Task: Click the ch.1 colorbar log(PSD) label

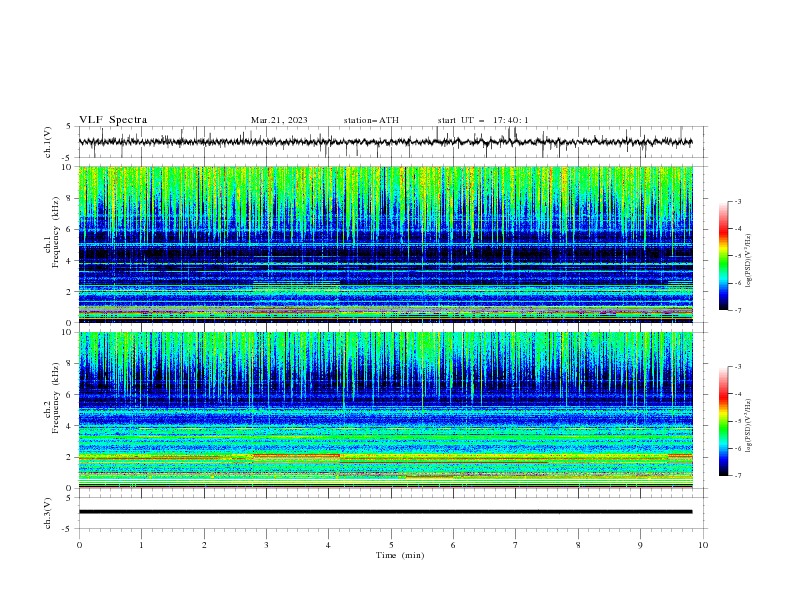Action: tap(748, 261)
